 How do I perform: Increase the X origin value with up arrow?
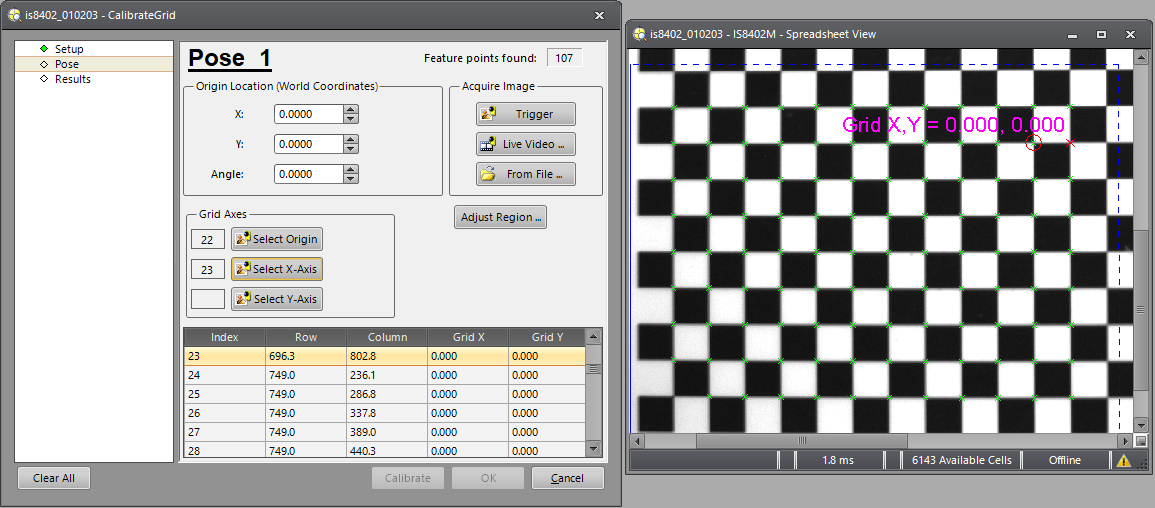click(x=350, y=110)
